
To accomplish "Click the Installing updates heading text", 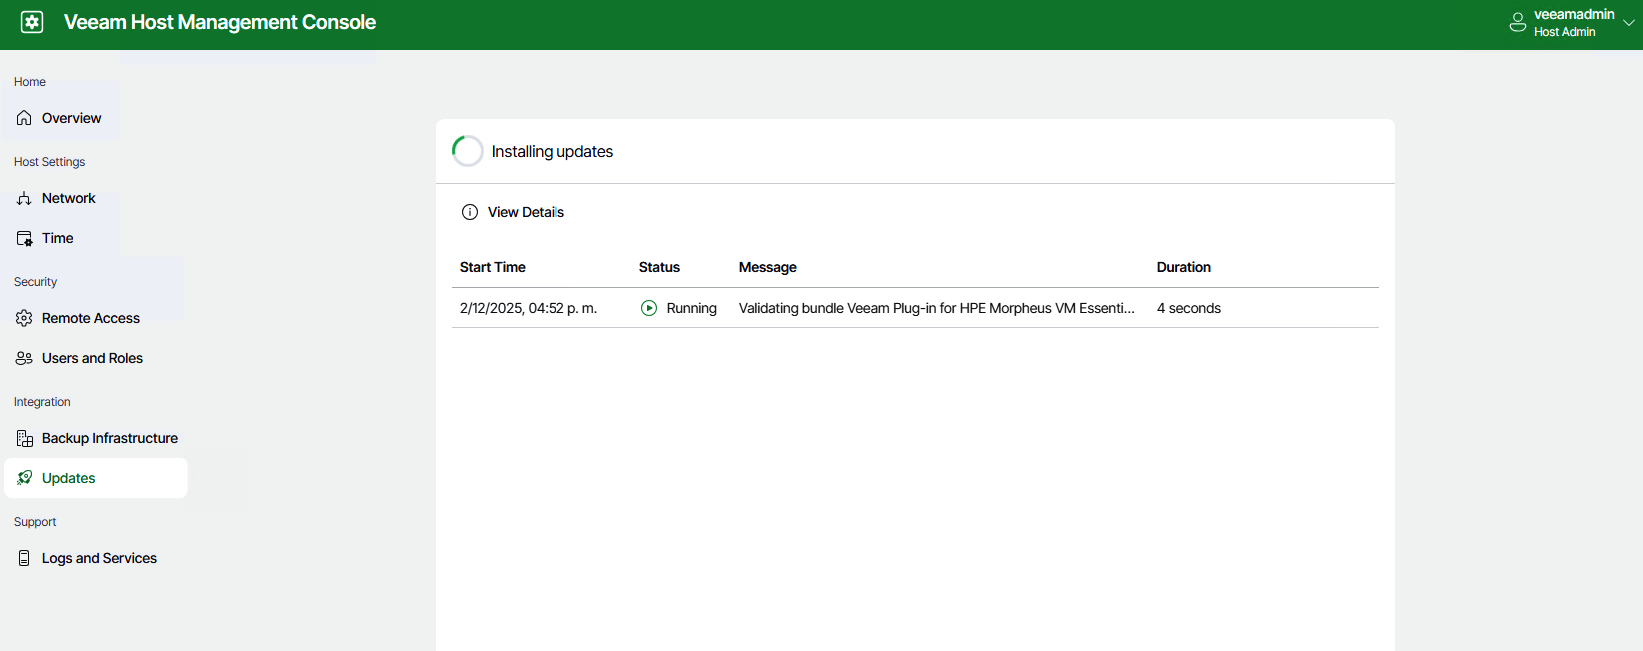I will tap(552, 151).
